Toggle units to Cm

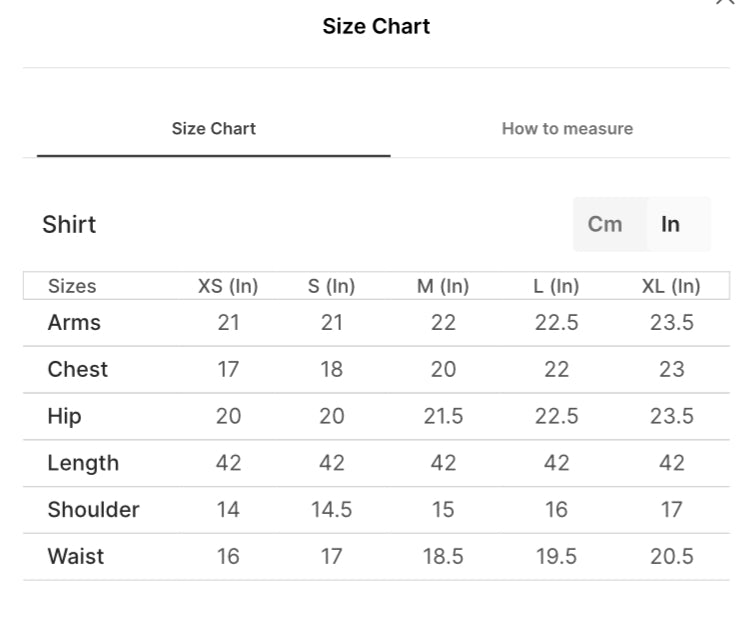tap(605, 224)
